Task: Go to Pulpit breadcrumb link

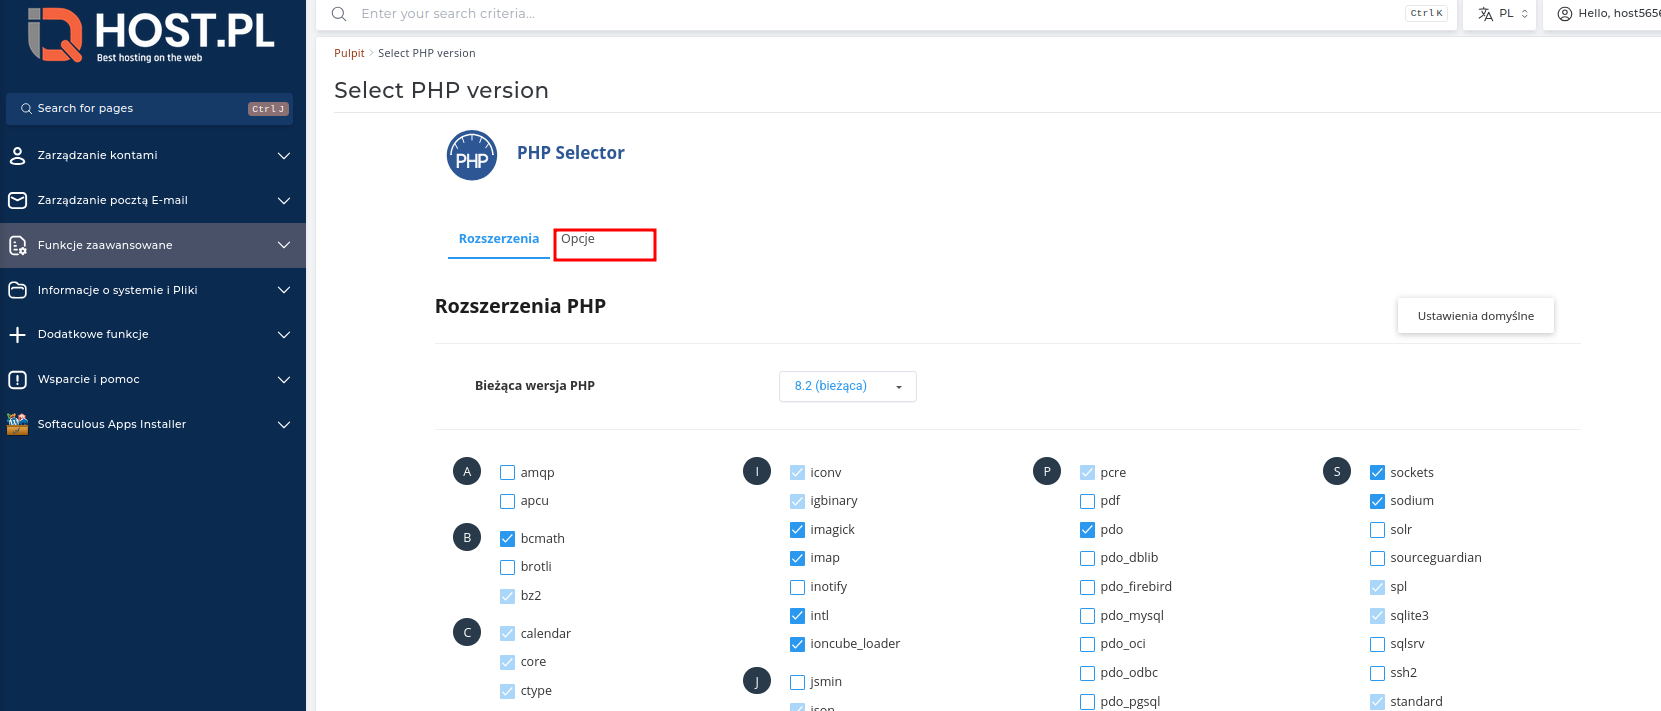Action: pos(349,54)
